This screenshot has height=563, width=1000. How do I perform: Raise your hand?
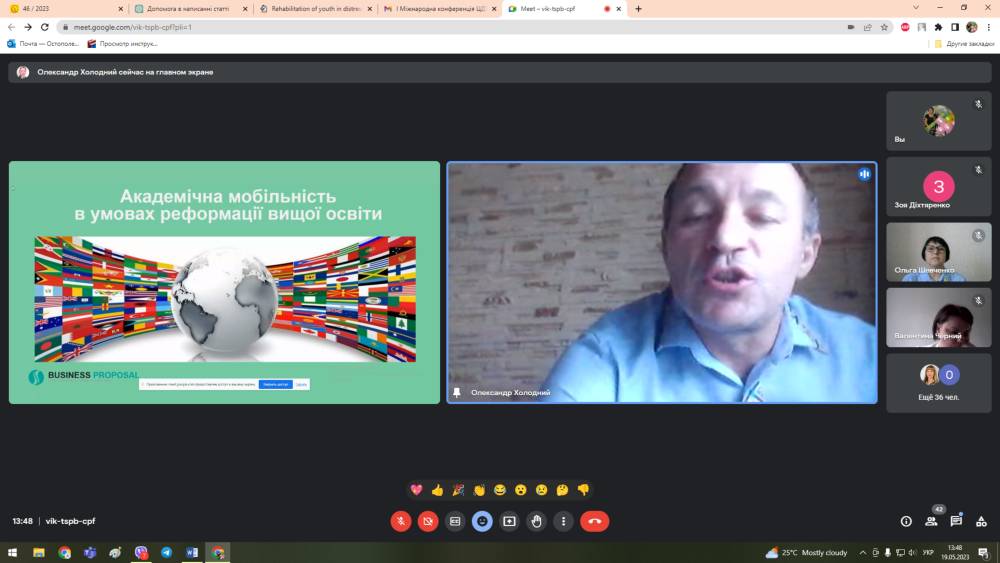coord(537,521)
